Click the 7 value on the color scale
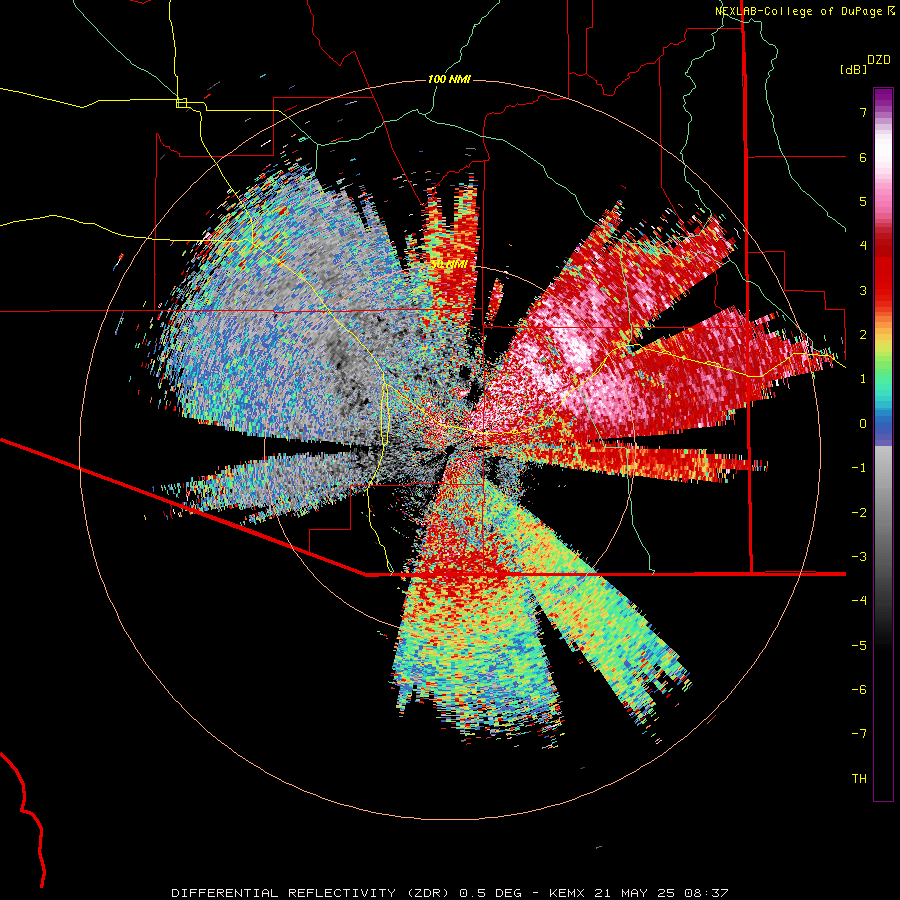900x900 pixels. pyautogui.click(x=863, y=112)
